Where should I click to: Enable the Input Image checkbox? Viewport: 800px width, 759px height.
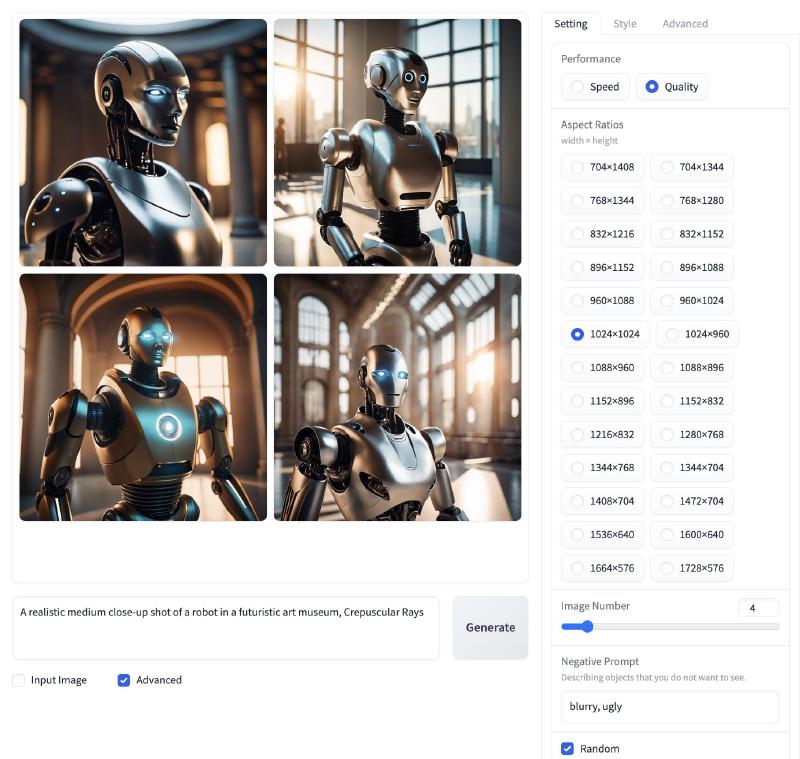click(19, 680)
